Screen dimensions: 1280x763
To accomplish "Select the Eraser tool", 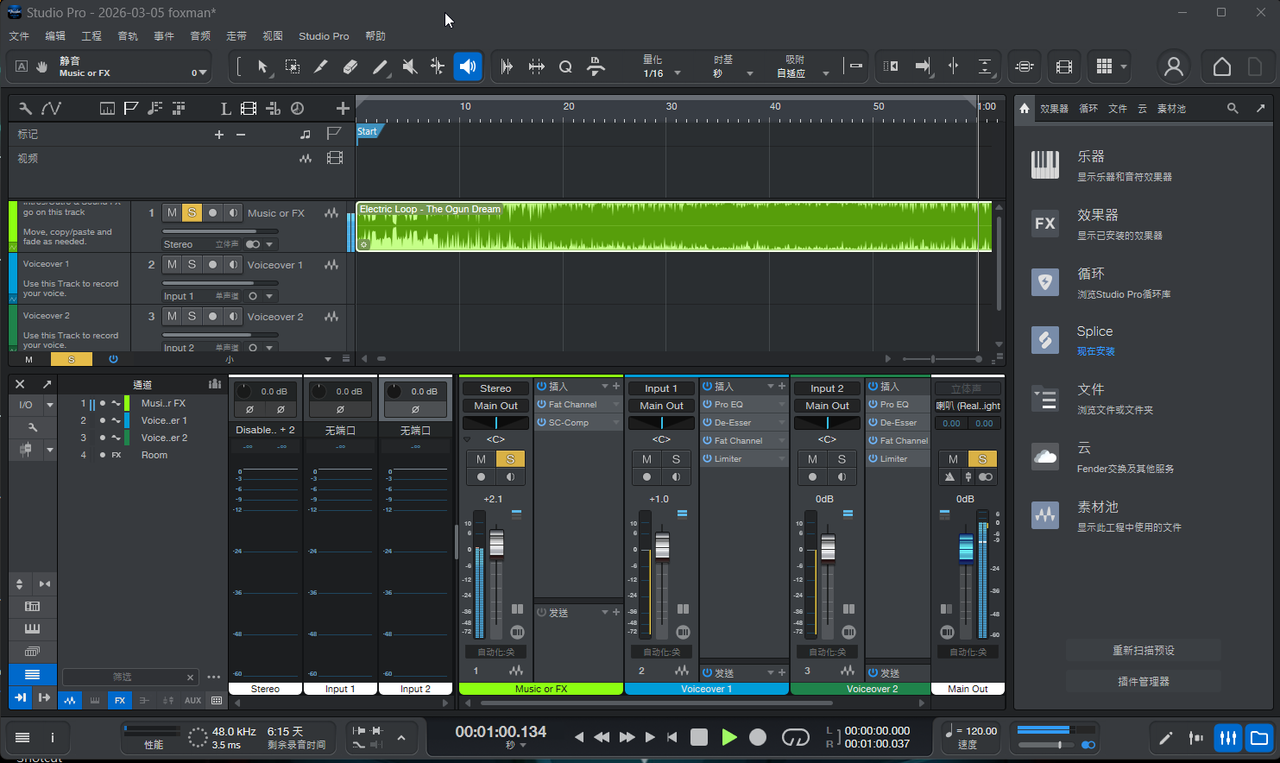I will (350, 67).
